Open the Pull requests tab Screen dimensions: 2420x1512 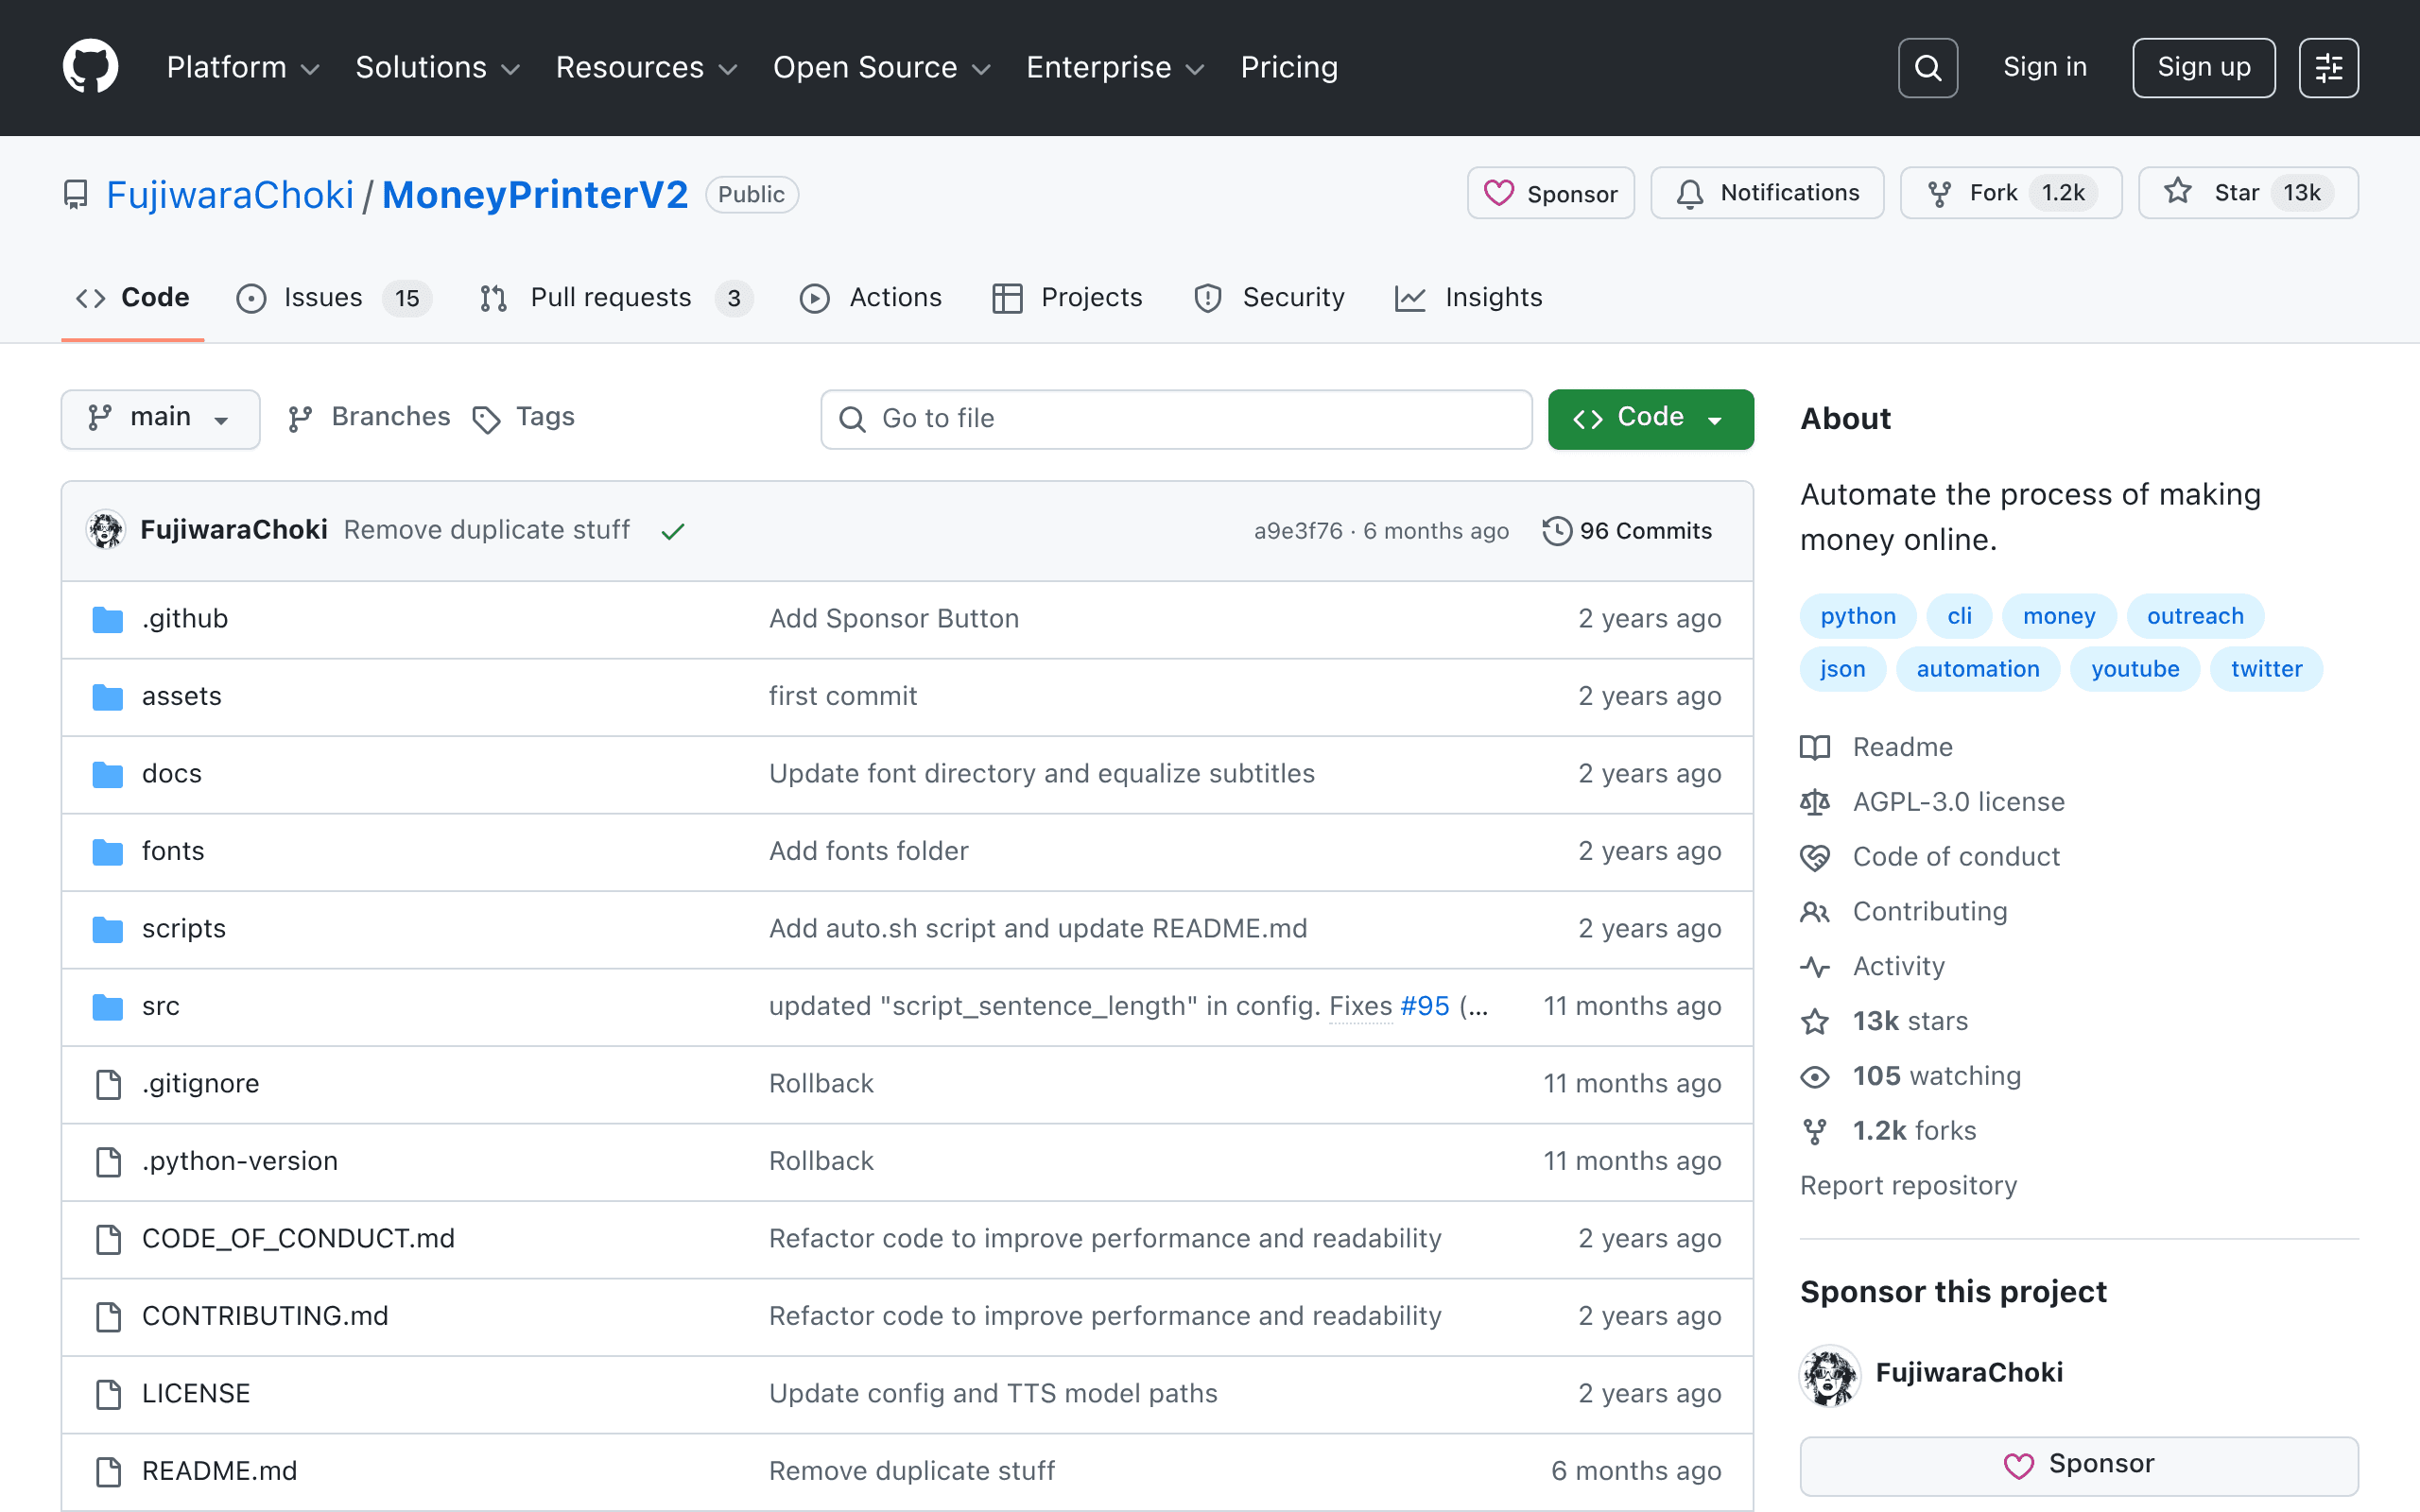(x=616, y=298)
